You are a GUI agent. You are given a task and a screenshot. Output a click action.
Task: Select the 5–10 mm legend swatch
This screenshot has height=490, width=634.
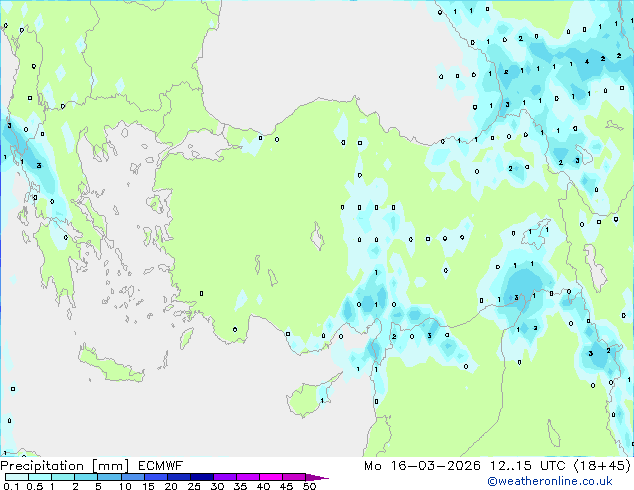tap(109, 477)
